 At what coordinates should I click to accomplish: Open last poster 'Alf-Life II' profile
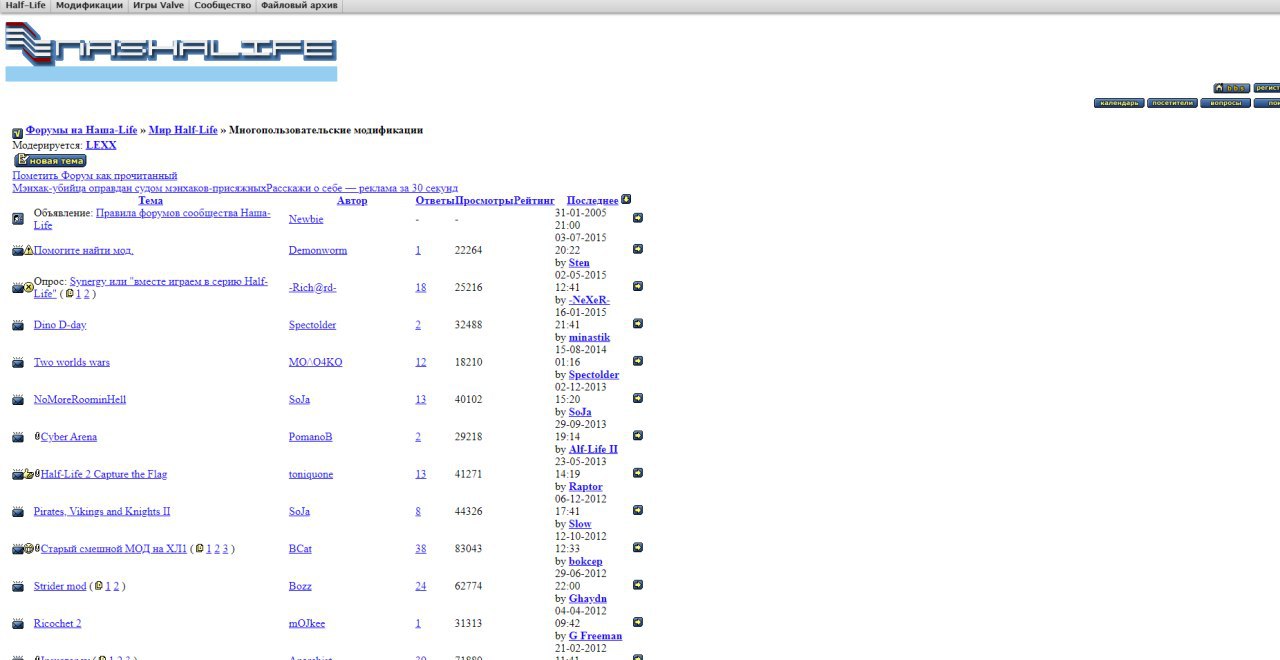(593, 449)
